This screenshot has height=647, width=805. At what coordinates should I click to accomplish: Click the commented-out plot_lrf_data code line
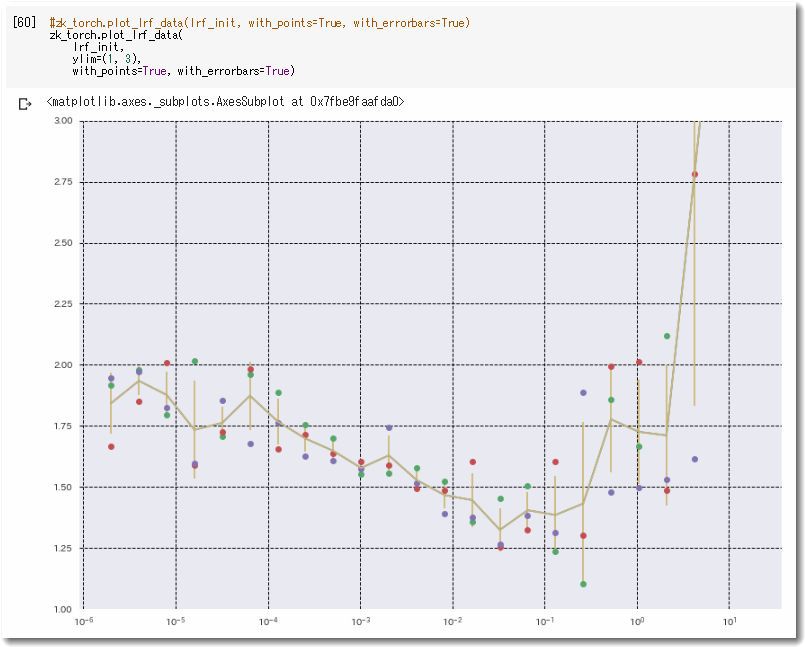tap(259, 22)
